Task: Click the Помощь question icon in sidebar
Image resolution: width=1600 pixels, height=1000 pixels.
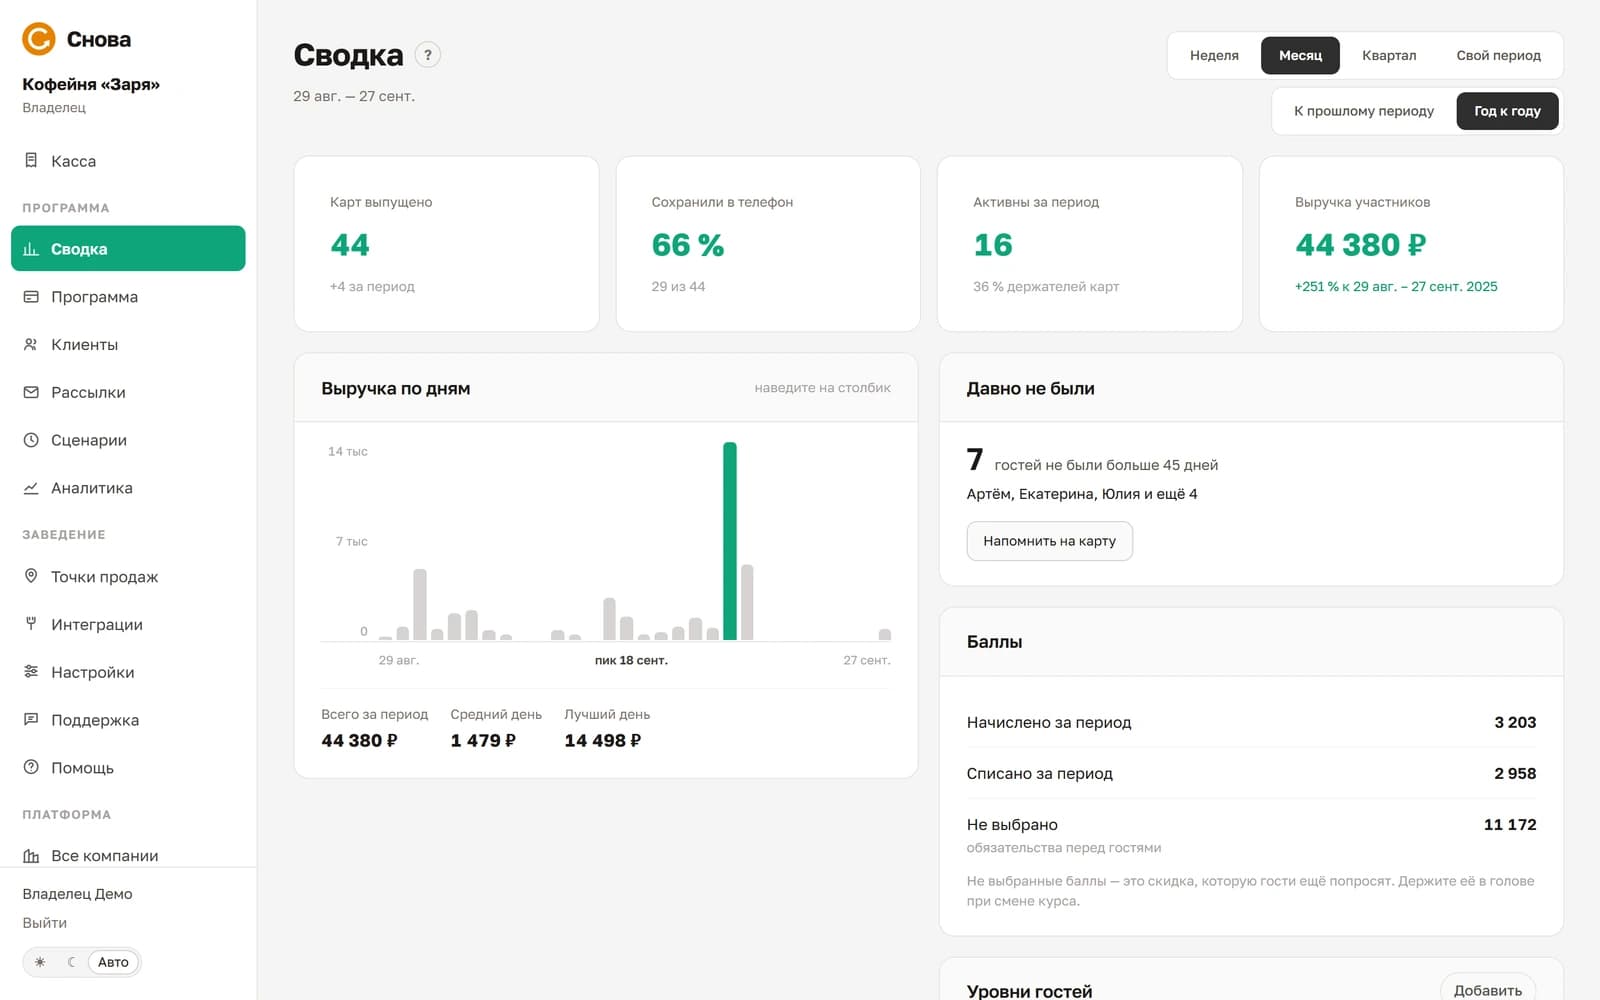Action: [31, 768]
